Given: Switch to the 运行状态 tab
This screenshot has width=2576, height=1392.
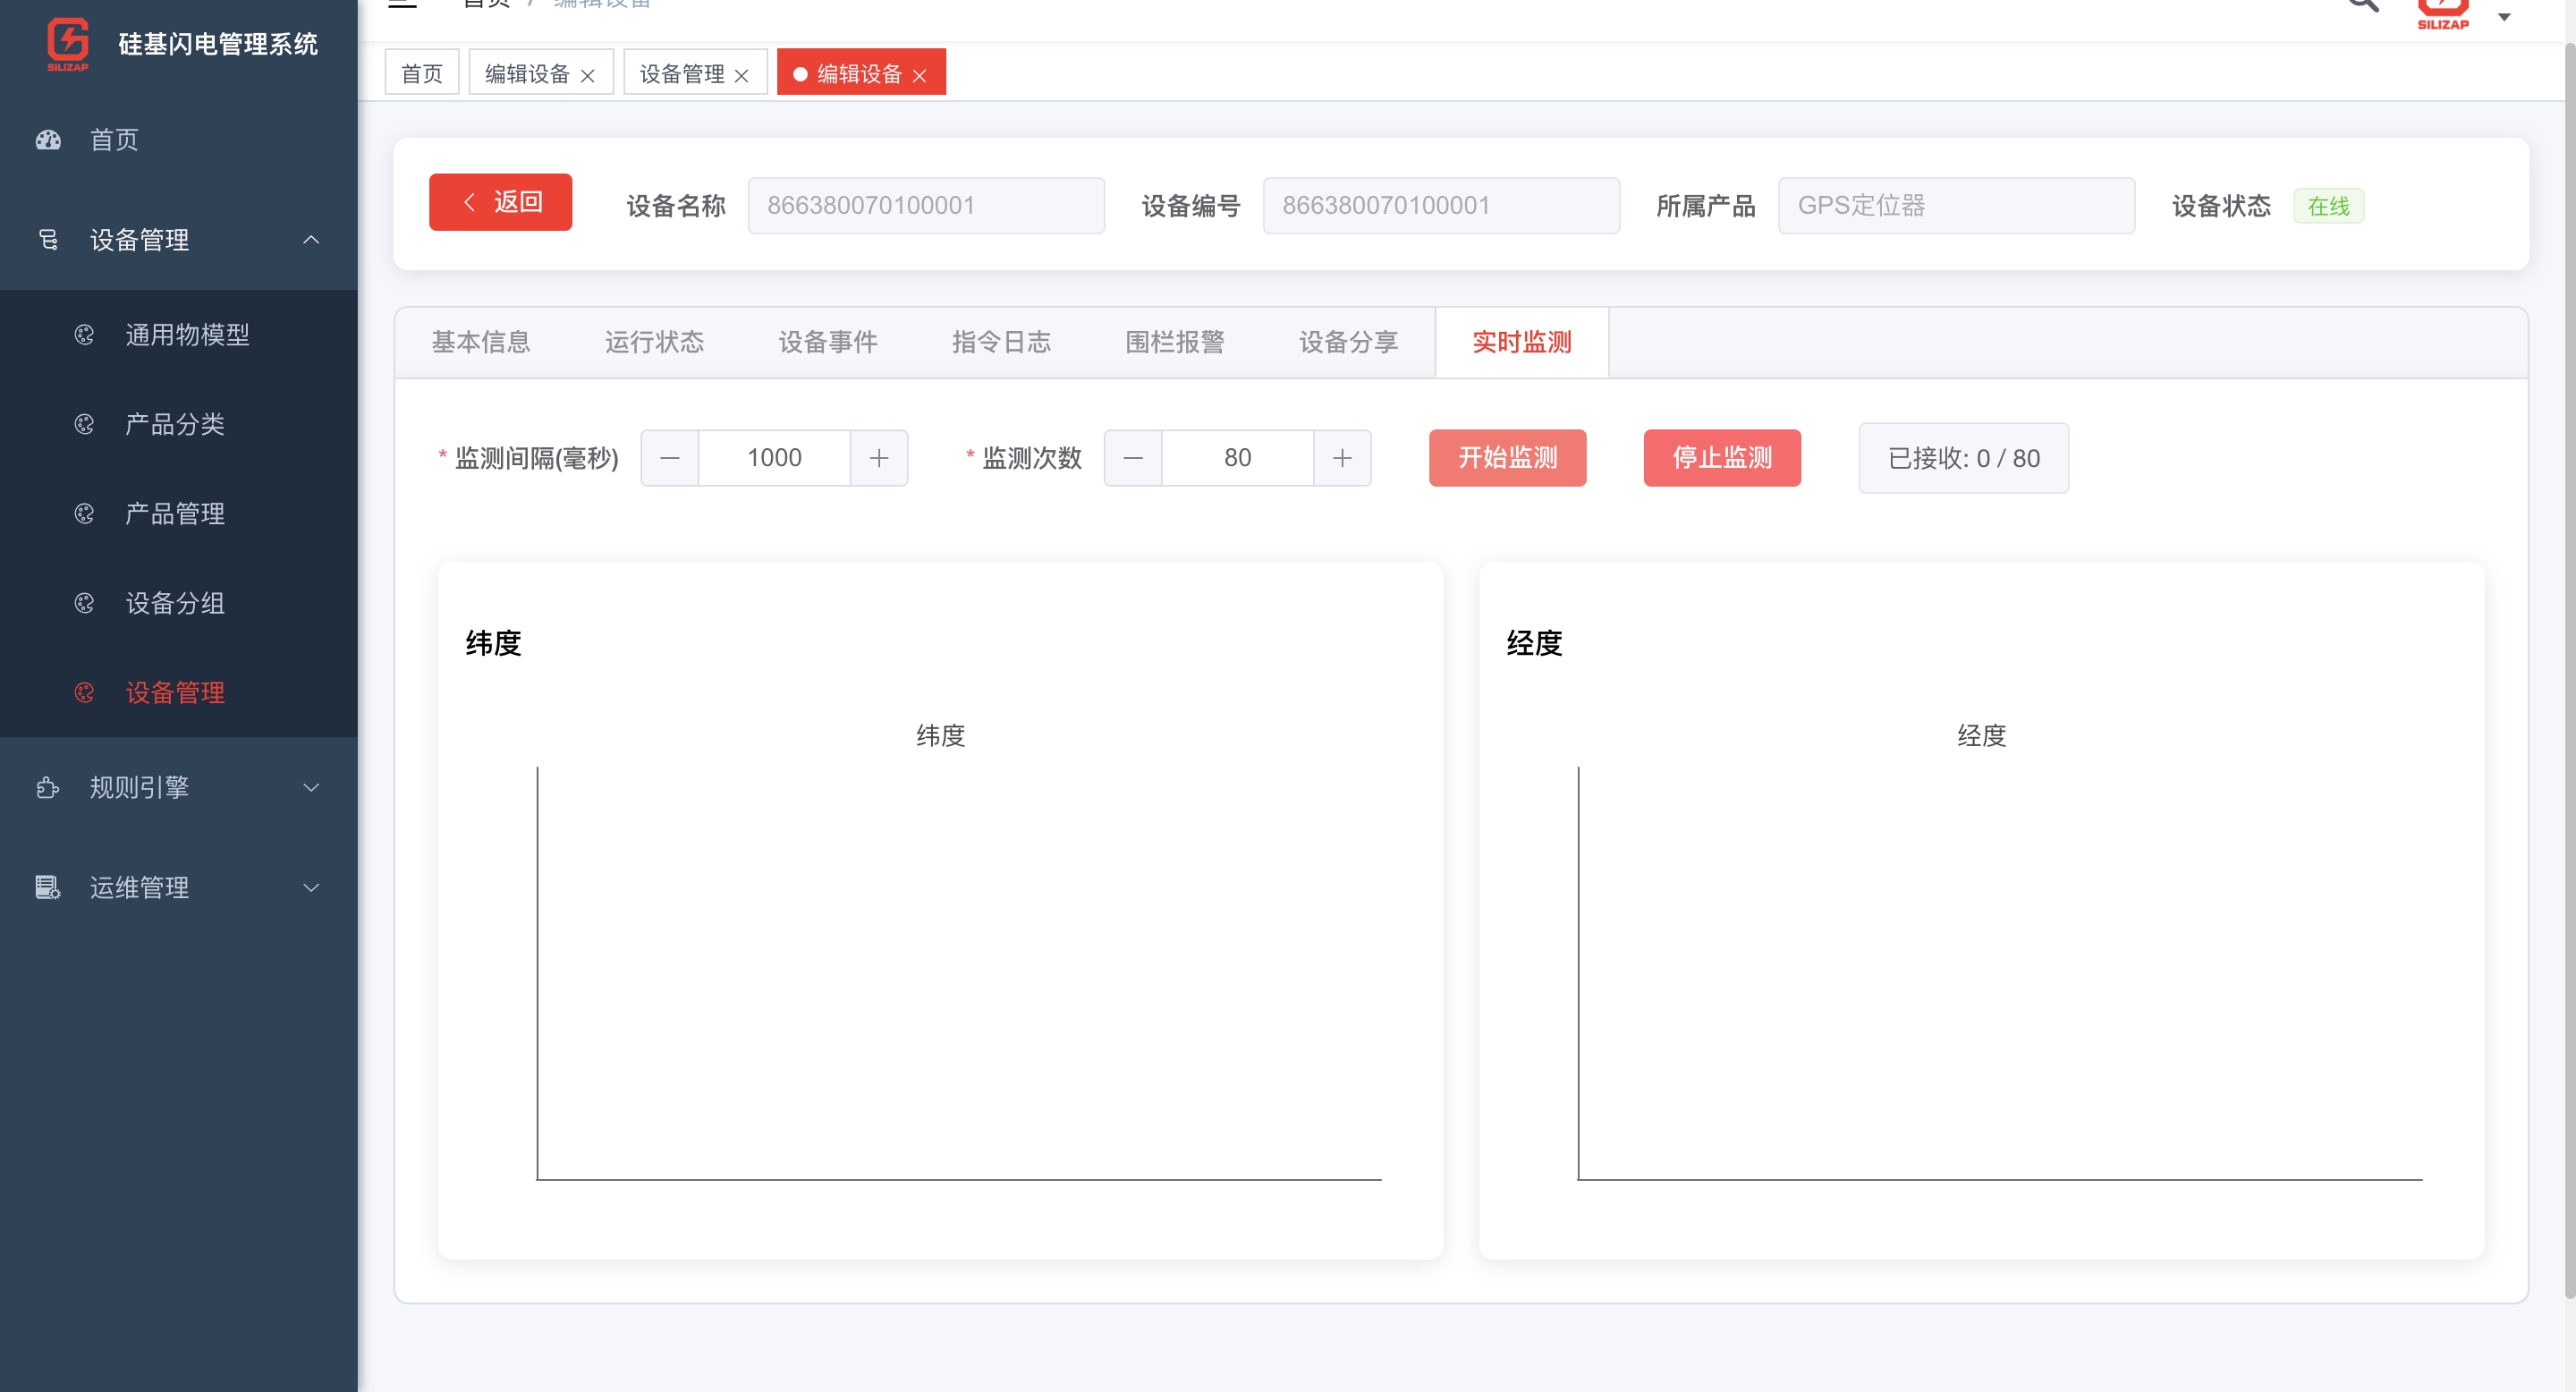Looking at the screenshot, I should [654, 342].
